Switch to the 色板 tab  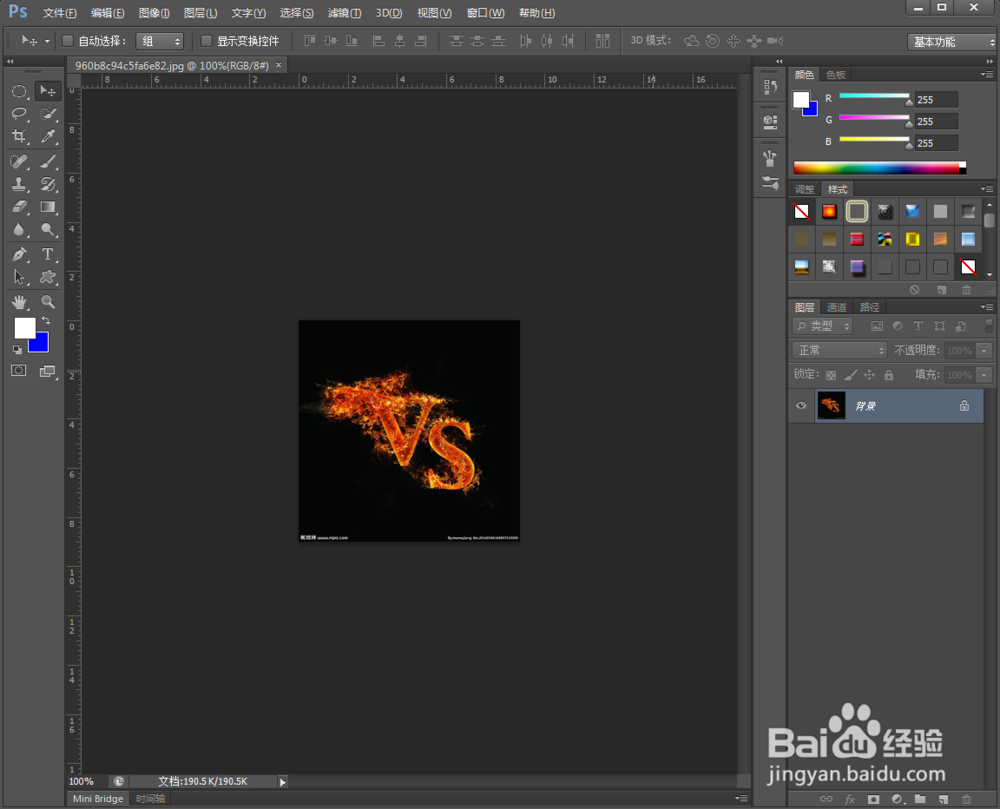(835, 75)
